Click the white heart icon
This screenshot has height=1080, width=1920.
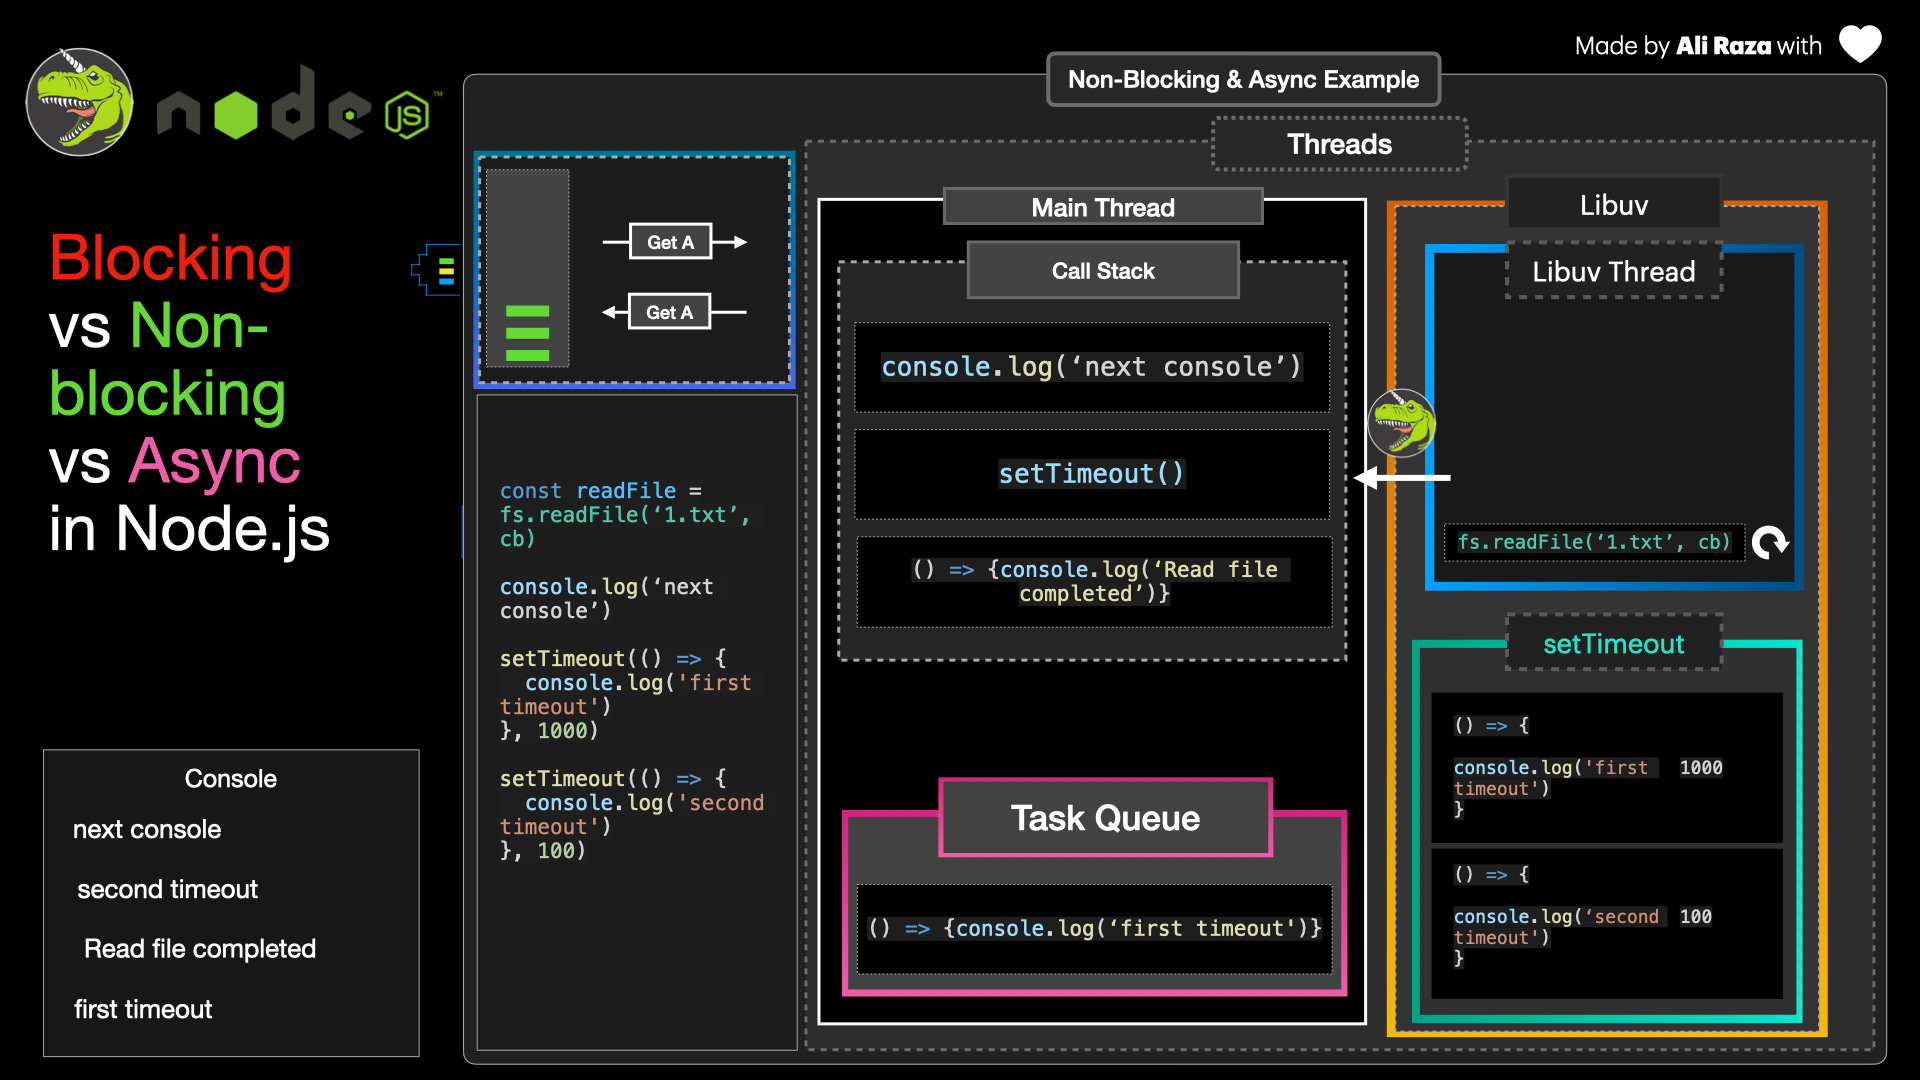coord(1860,44)
